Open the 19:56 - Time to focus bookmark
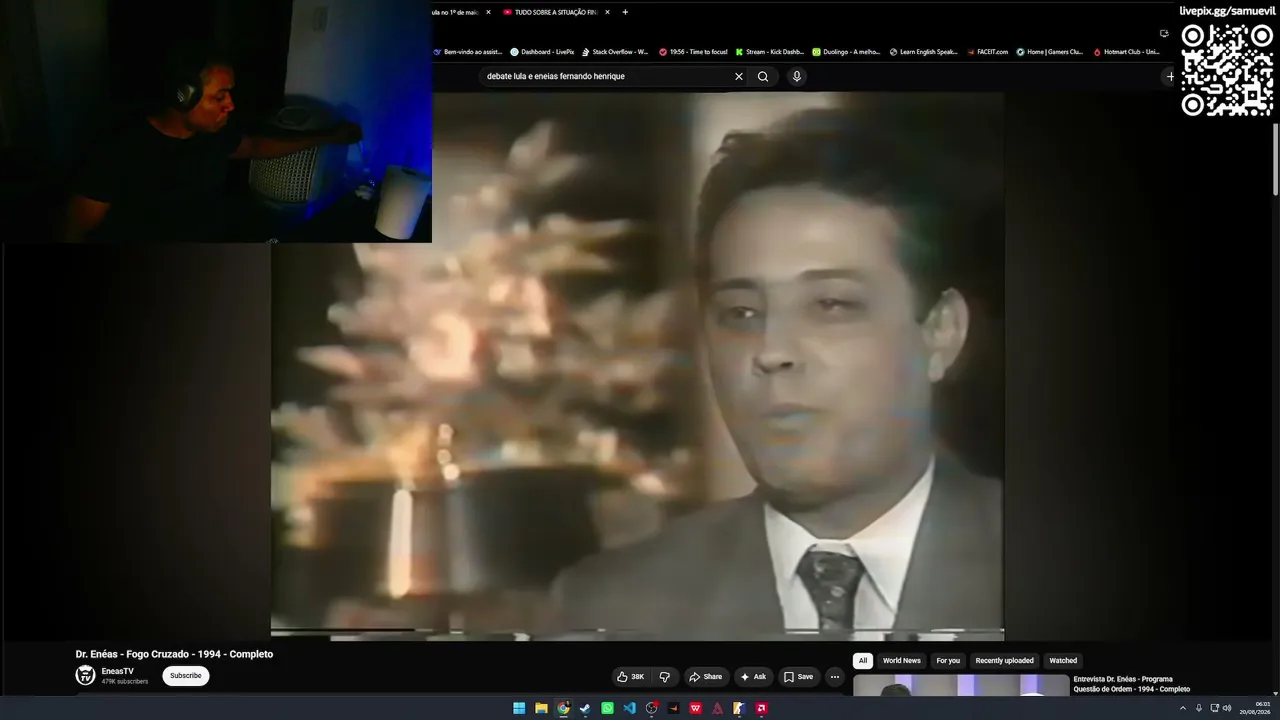Viewport: 1280px width, 720px height. (693, 52)
